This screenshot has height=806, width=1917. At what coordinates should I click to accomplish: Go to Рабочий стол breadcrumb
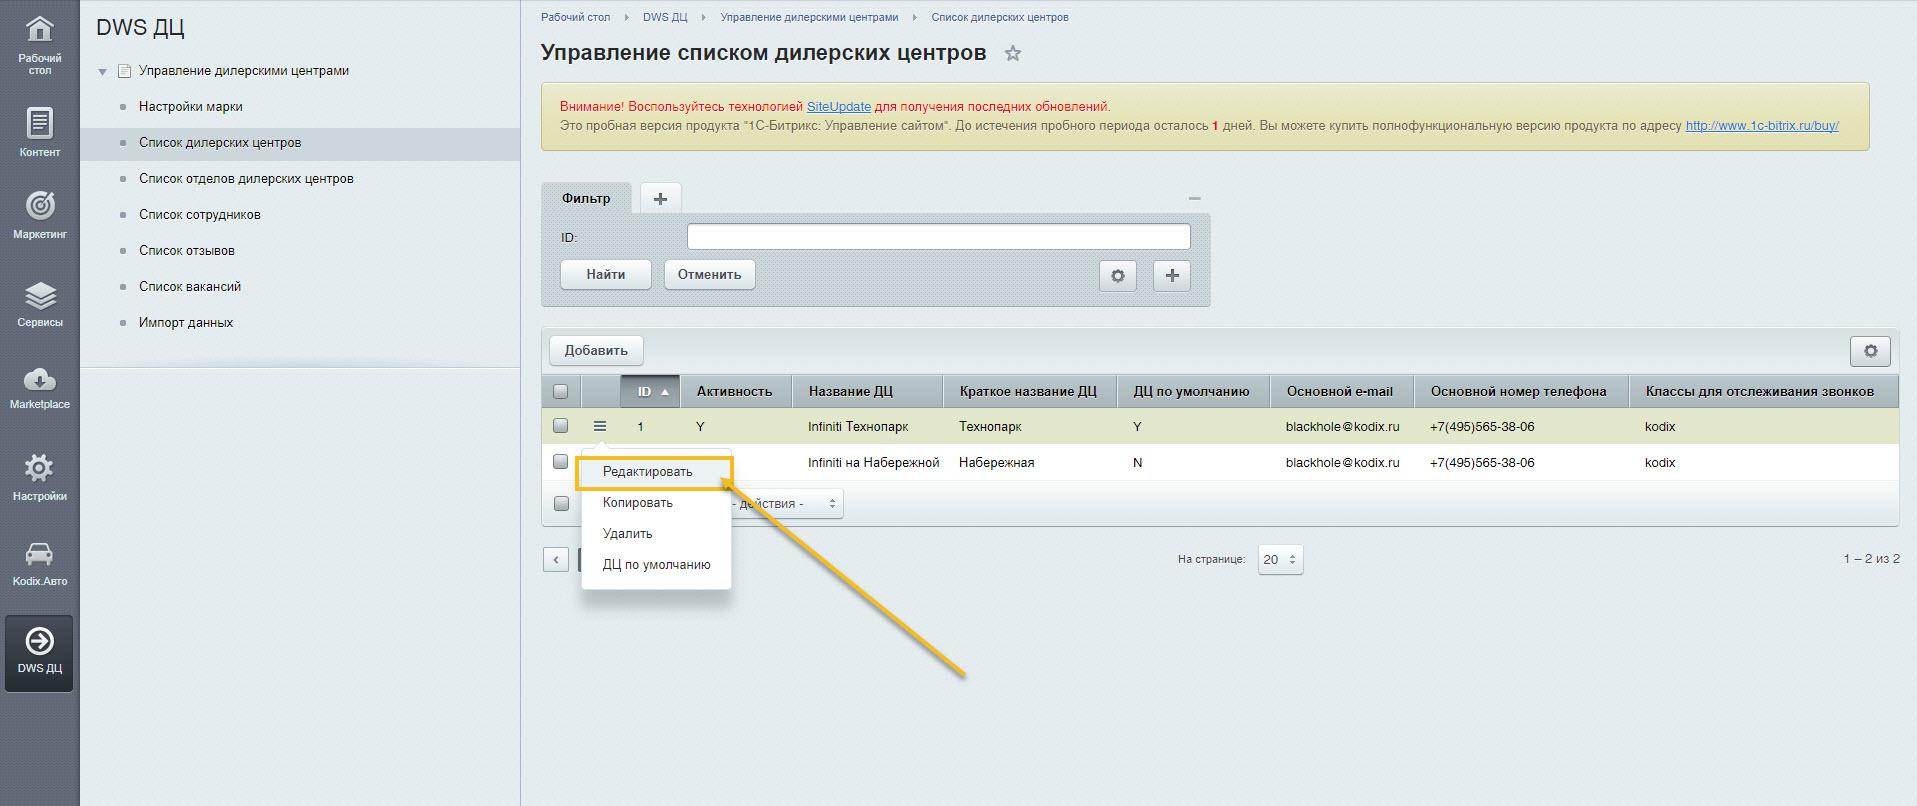(x=575, y=17)
